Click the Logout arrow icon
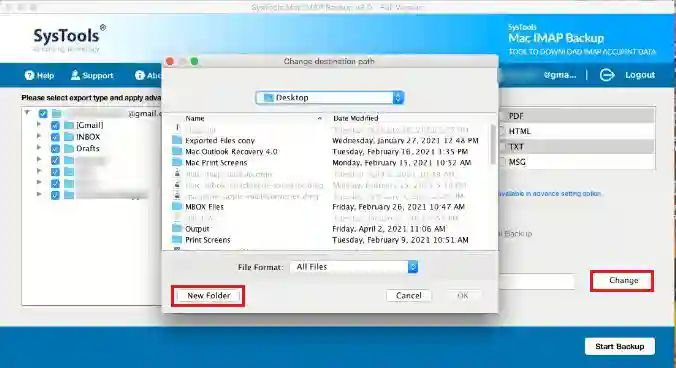This screenshot has height=368, width=676. 607,75
